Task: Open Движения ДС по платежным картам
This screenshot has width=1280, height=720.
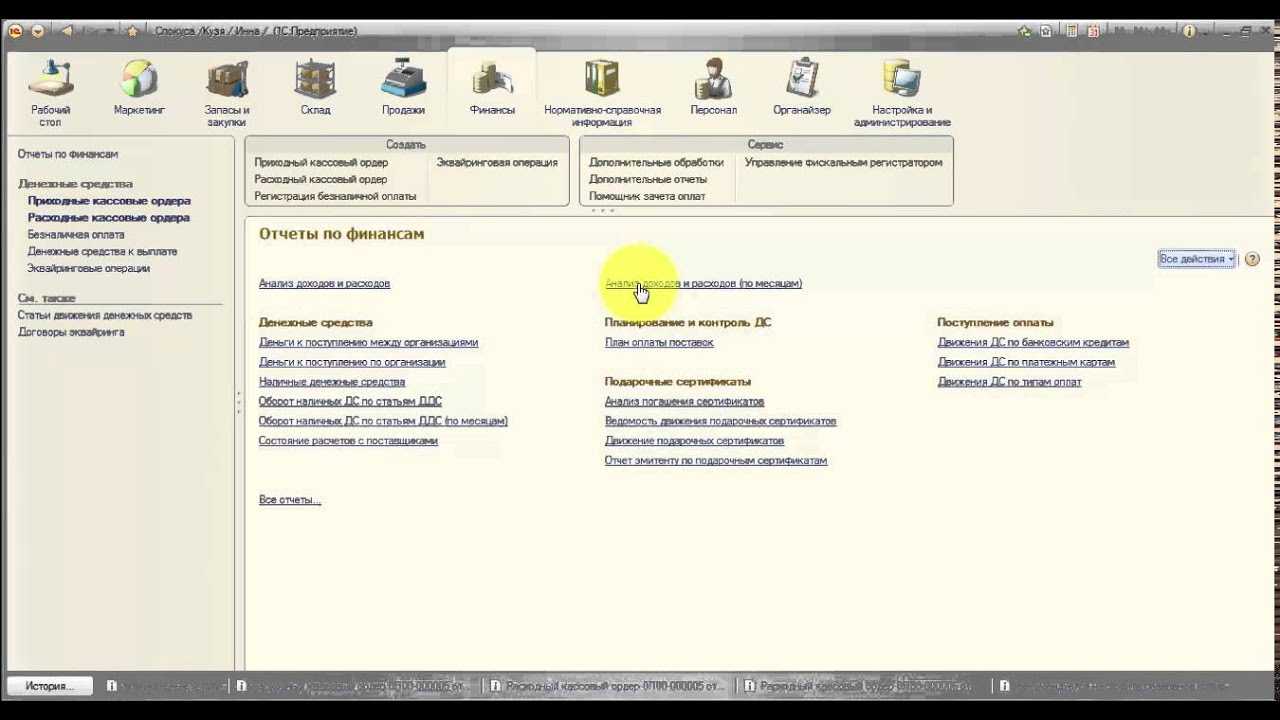Action: 1026,362
